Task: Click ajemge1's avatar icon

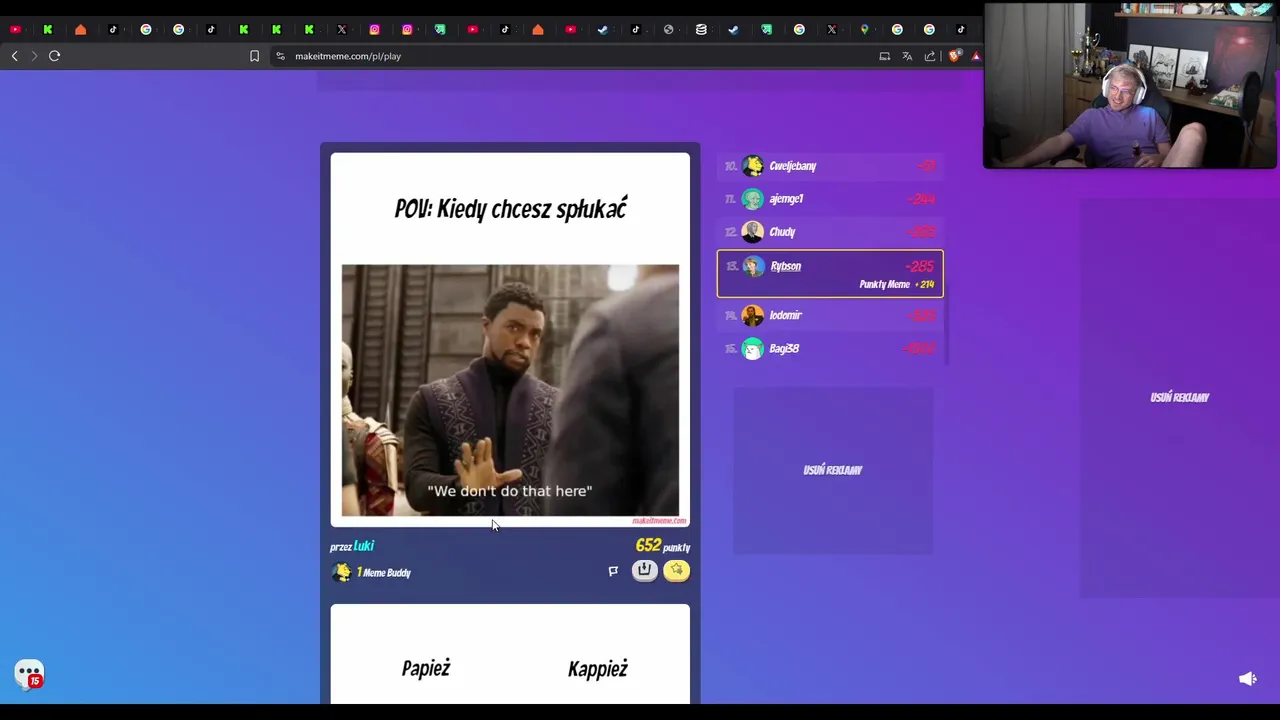Action: coord(753,199)
